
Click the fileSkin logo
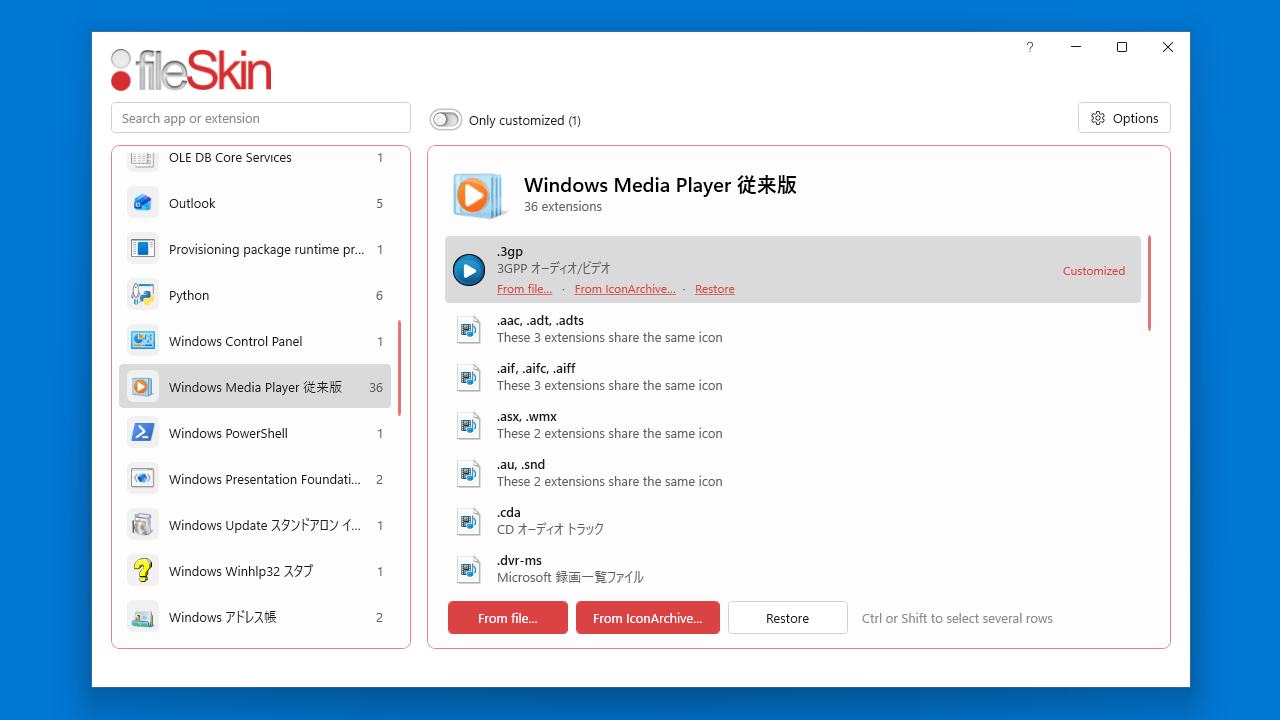point(191,70)
